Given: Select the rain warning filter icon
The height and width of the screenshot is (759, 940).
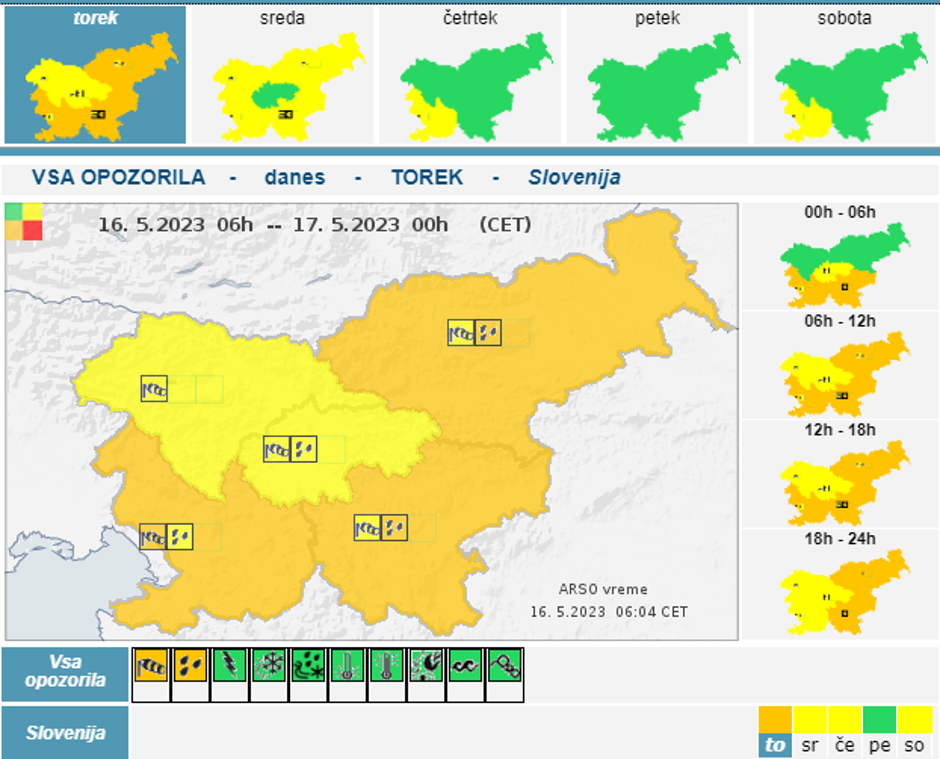Looking at the screenshot, I should (190, 666).
